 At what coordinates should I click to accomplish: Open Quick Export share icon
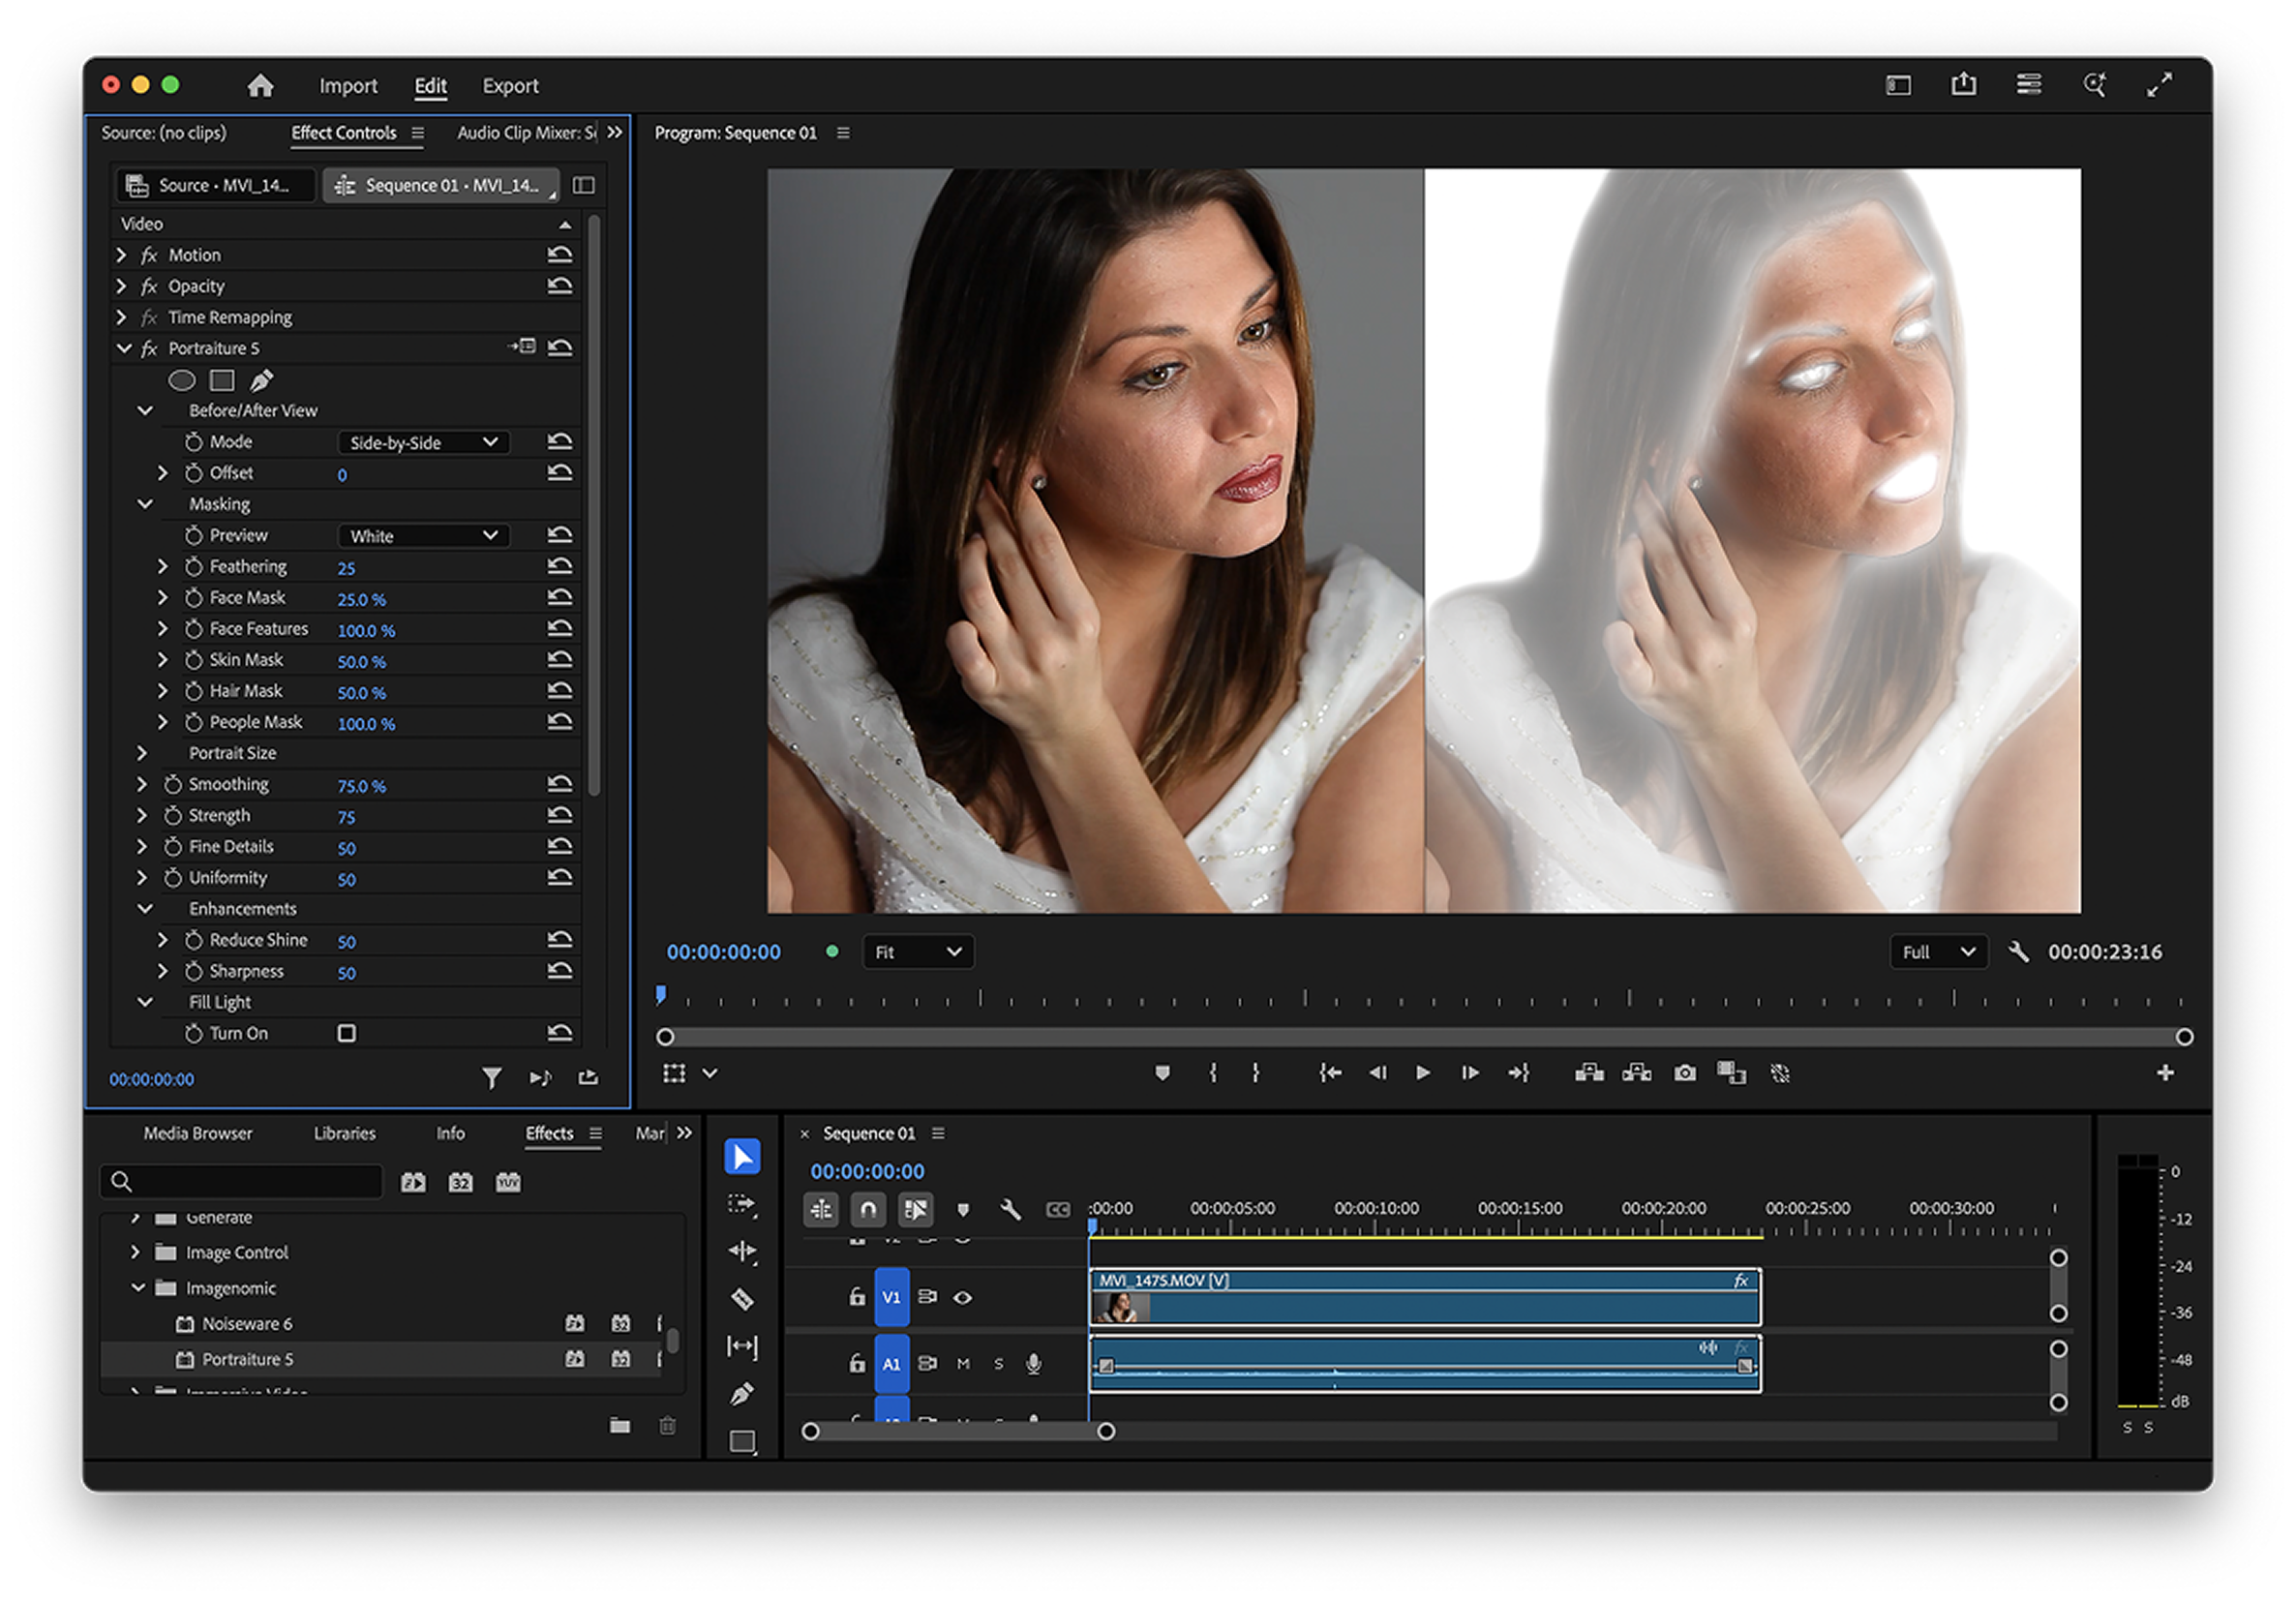pos(1963,85)
